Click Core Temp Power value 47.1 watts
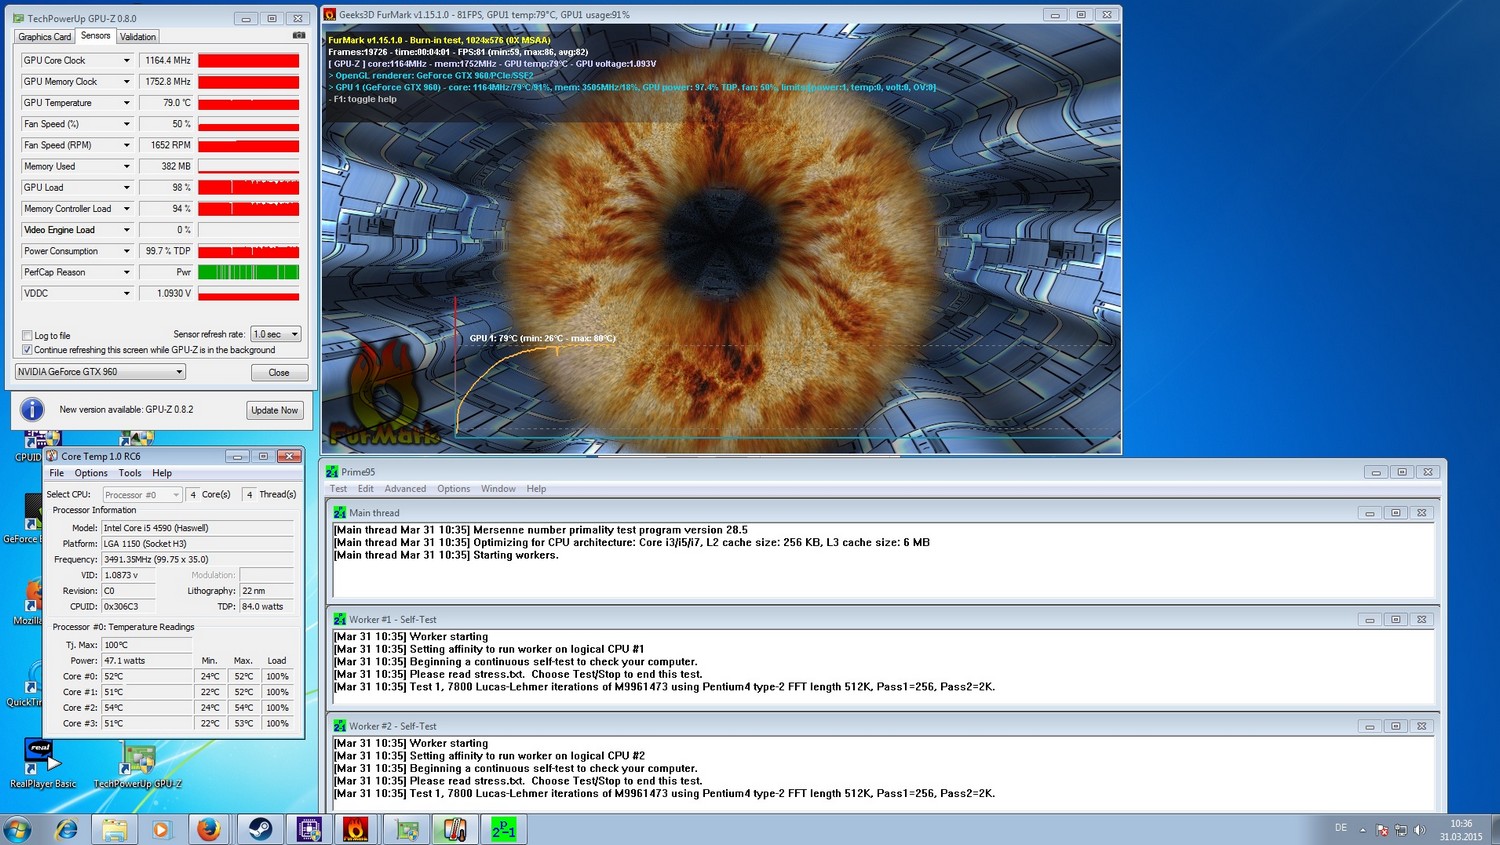This screenshot has height=845, width=1500. (x=146, y=661)
